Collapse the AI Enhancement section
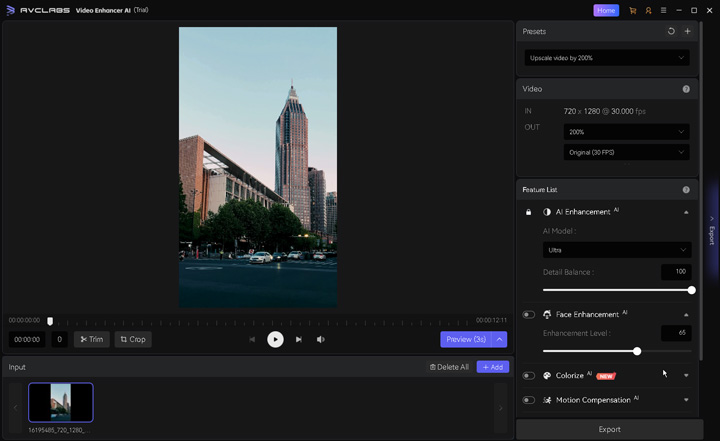The width and height of the screenshot is (720, 441). pyautogui.click(x=686, y=212)
